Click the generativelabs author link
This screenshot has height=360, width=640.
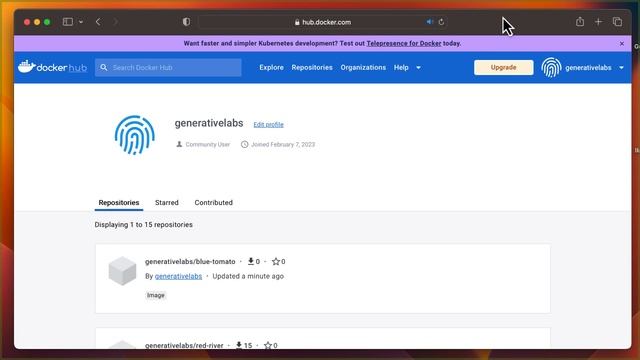click(178, 276)
